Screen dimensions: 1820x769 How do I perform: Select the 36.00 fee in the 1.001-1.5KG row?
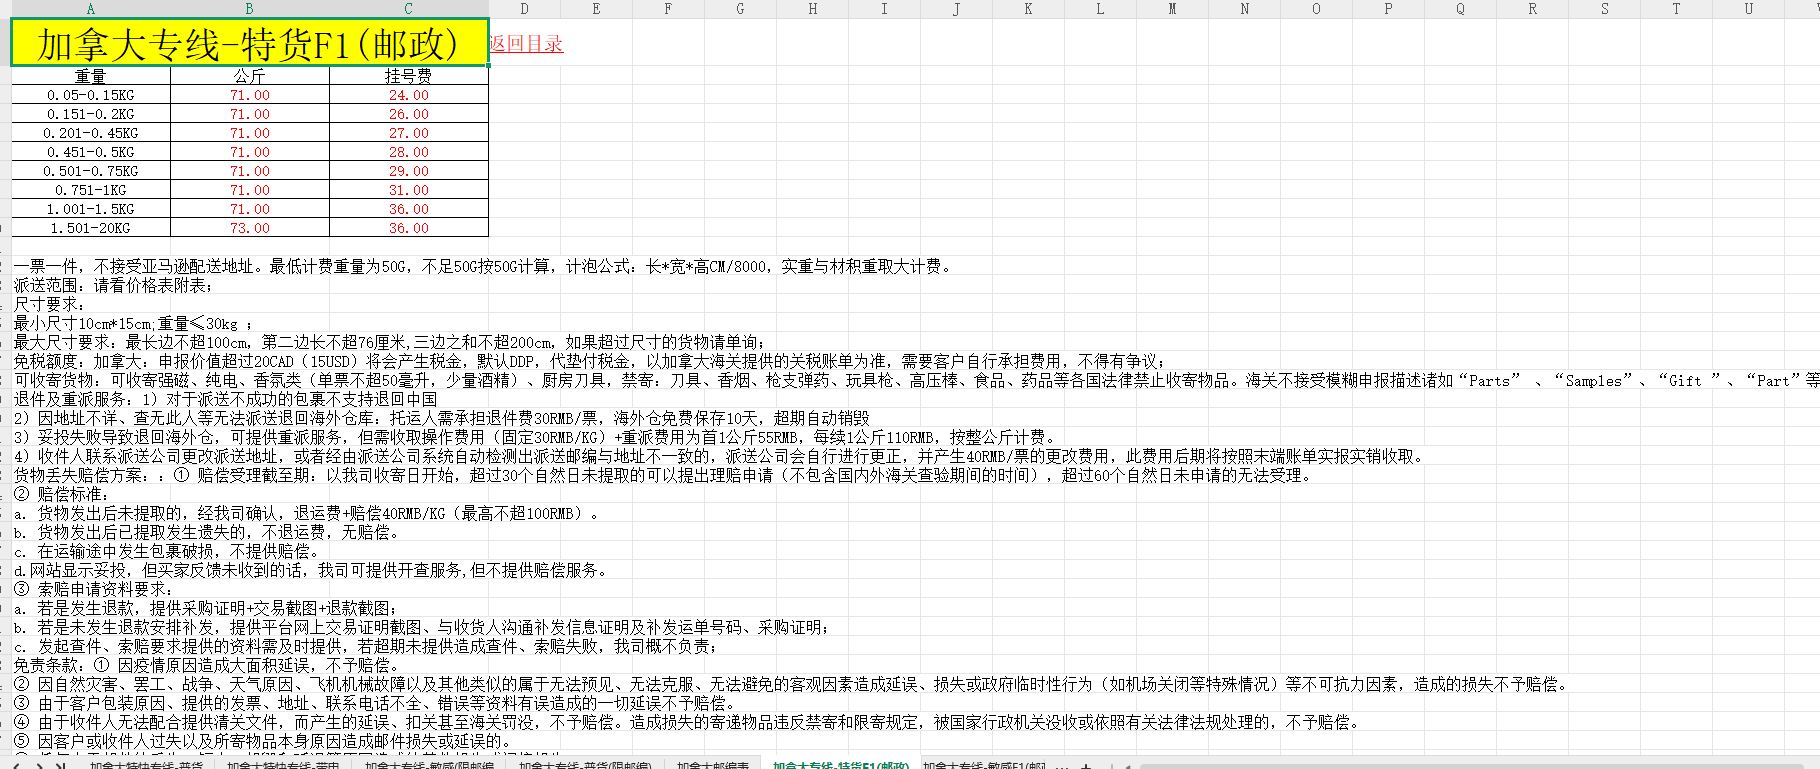point(409,209)
